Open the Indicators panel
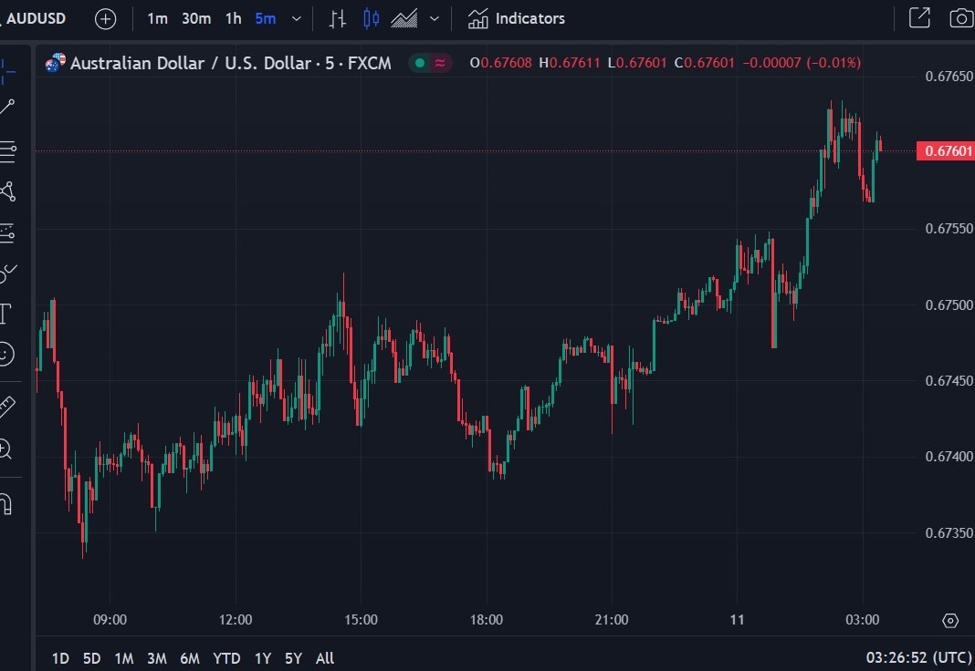 point(516,18)
